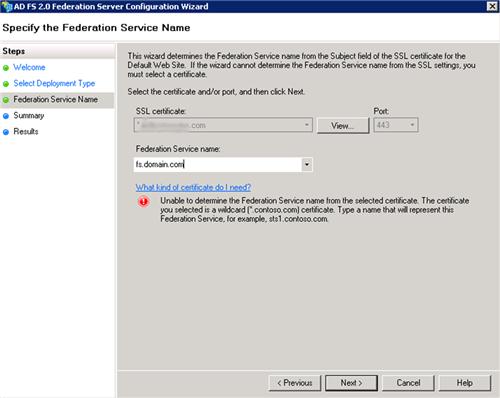500x398 pixels.
Task: Open Help for the wizard
Action: (x=465, y=383)
